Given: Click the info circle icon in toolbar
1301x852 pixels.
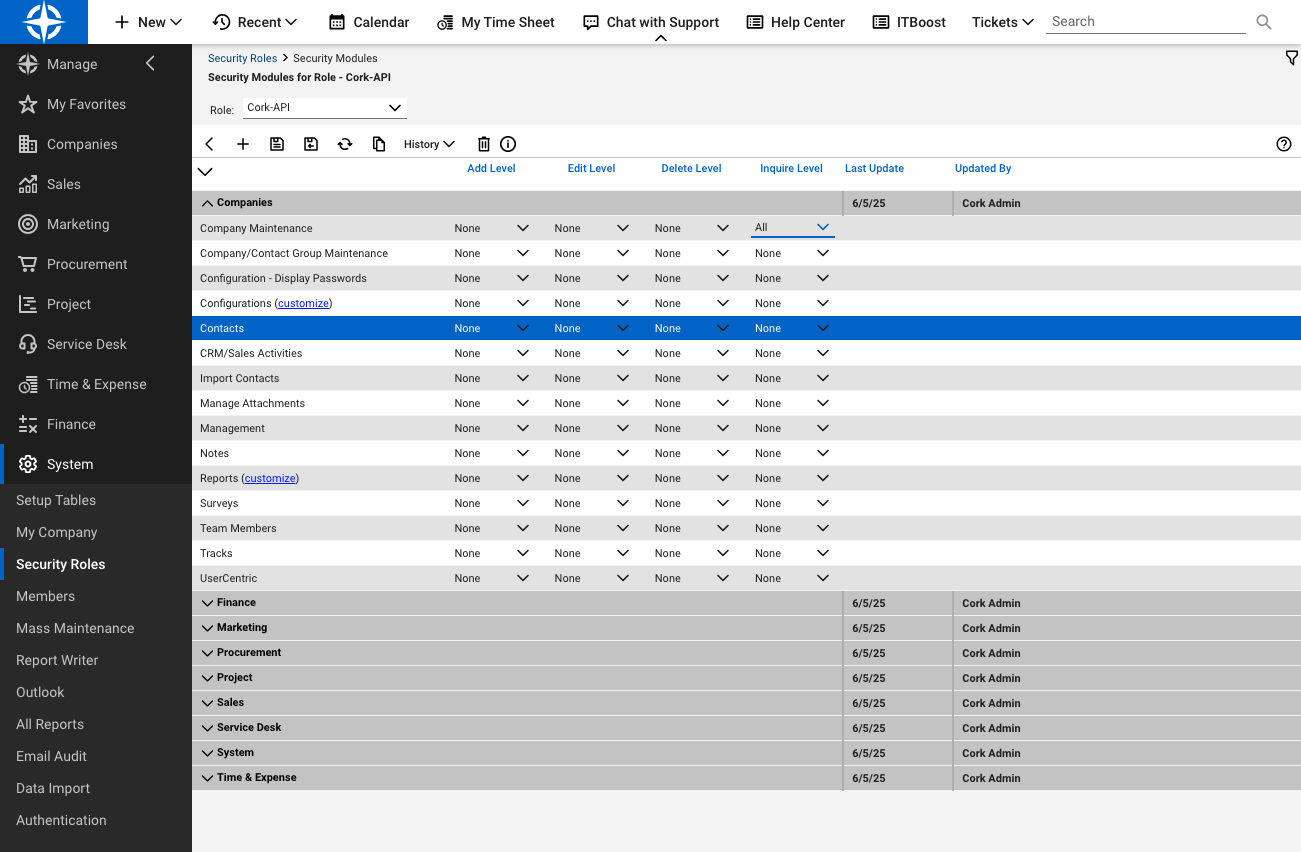Looking at the screenshot, I should pos(508,144).
